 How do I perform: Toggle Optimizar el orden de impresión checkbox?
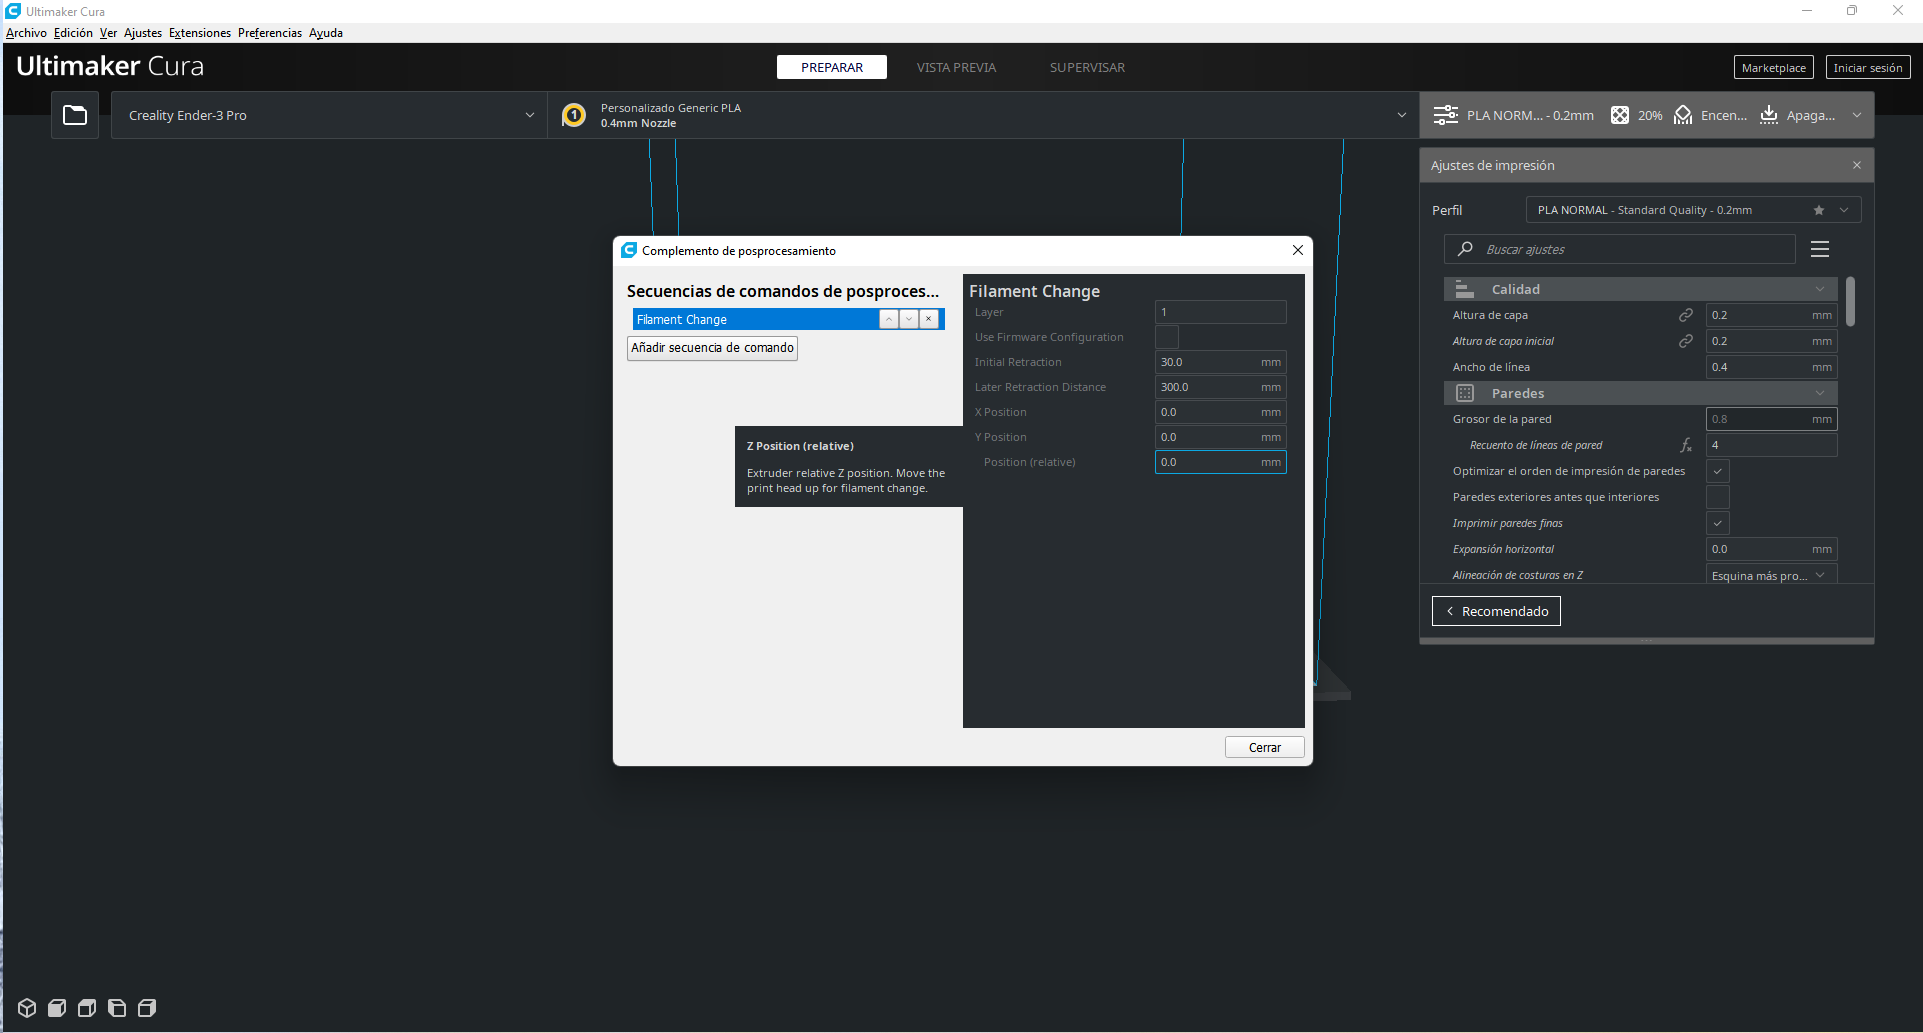click(1718, 471)
